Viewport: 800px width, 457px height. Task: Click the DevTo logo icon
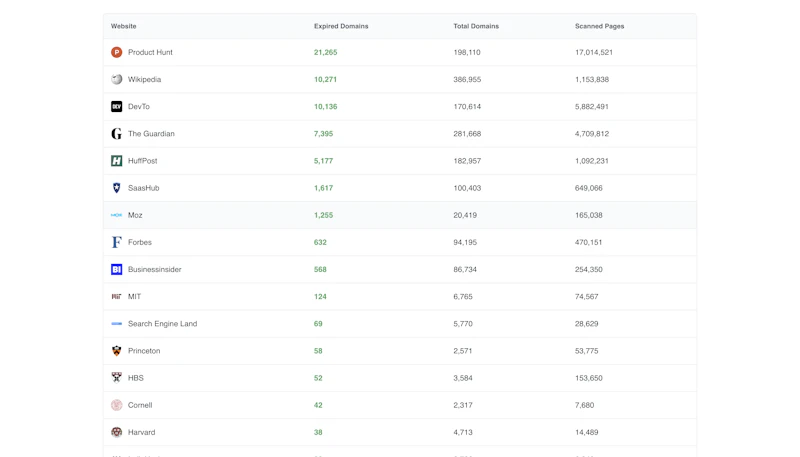click(x=116, y=106)
